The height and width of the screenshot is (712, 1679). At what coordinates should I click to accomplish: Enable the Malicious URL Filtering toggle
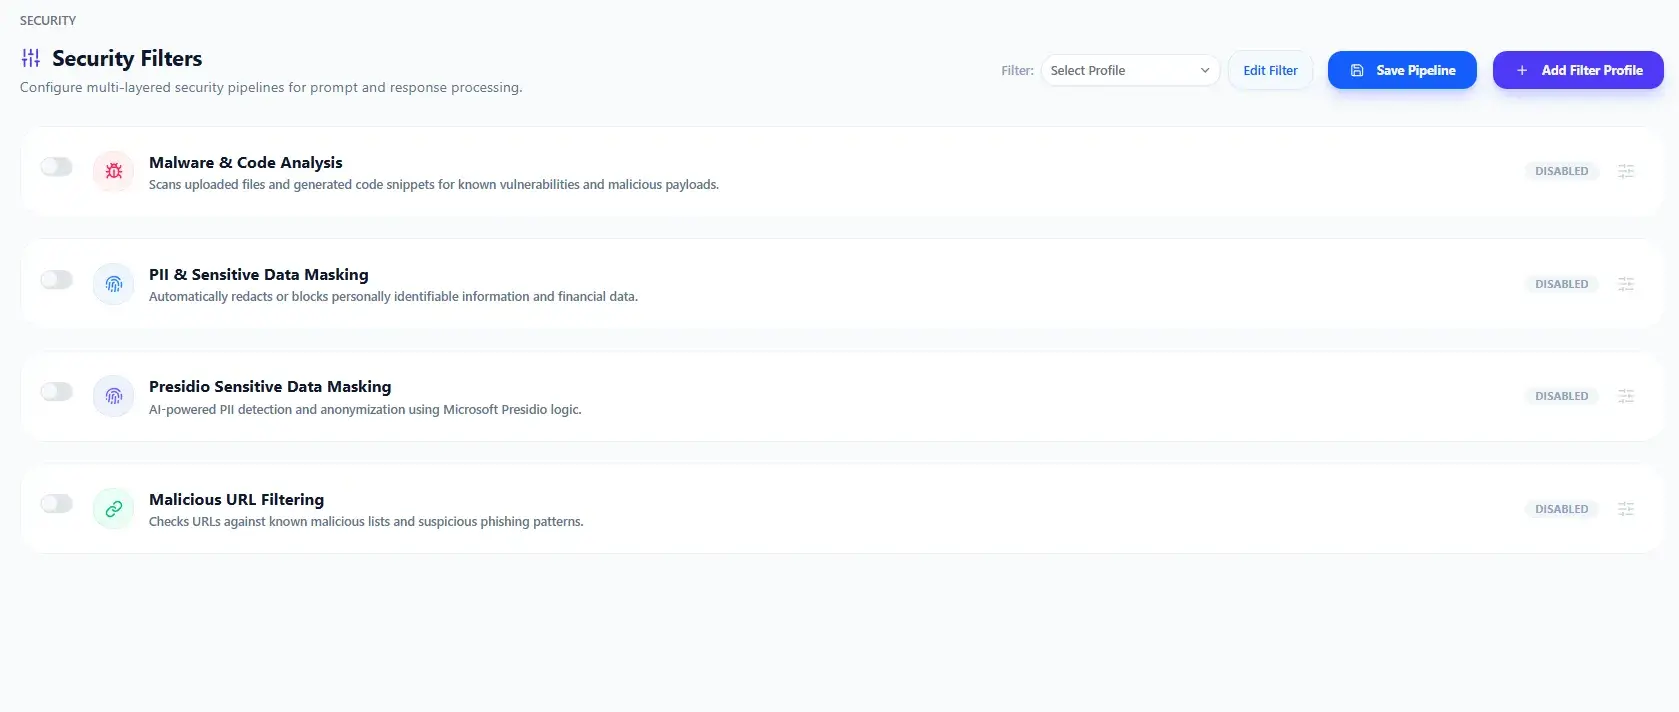point(57,504)
